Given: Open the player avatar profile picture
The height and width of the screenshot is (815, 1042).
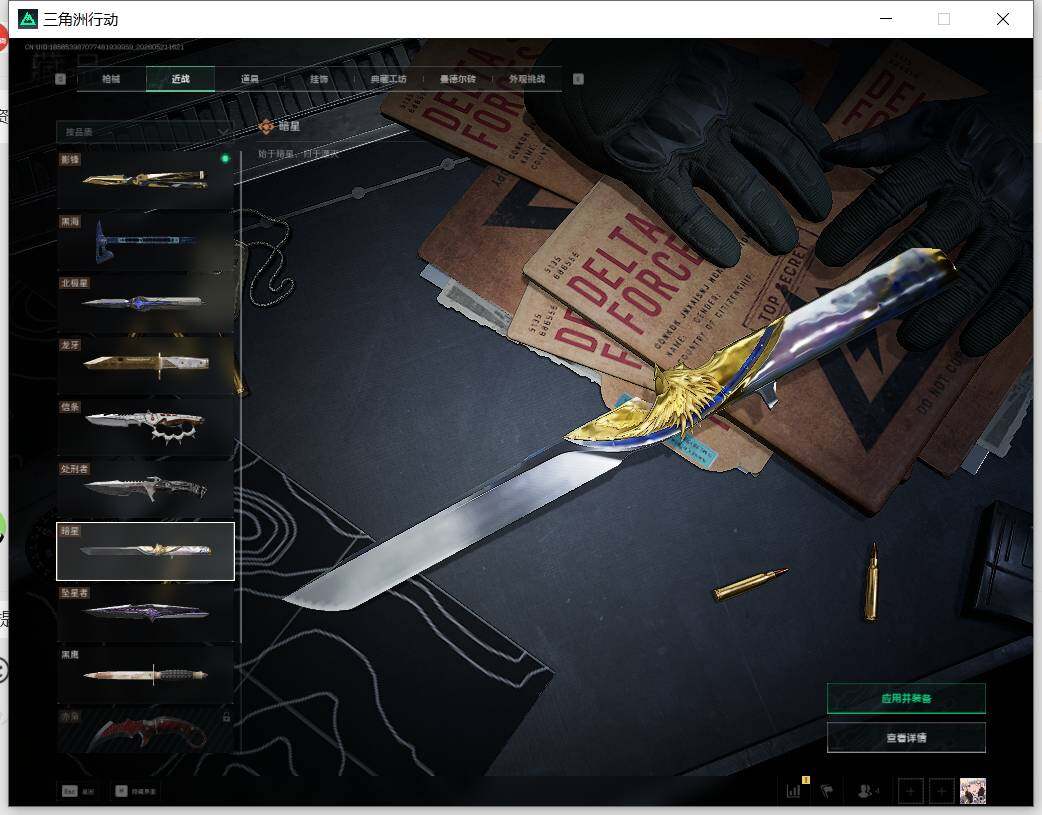Looking at the screenshot, I should coord(973,791).
